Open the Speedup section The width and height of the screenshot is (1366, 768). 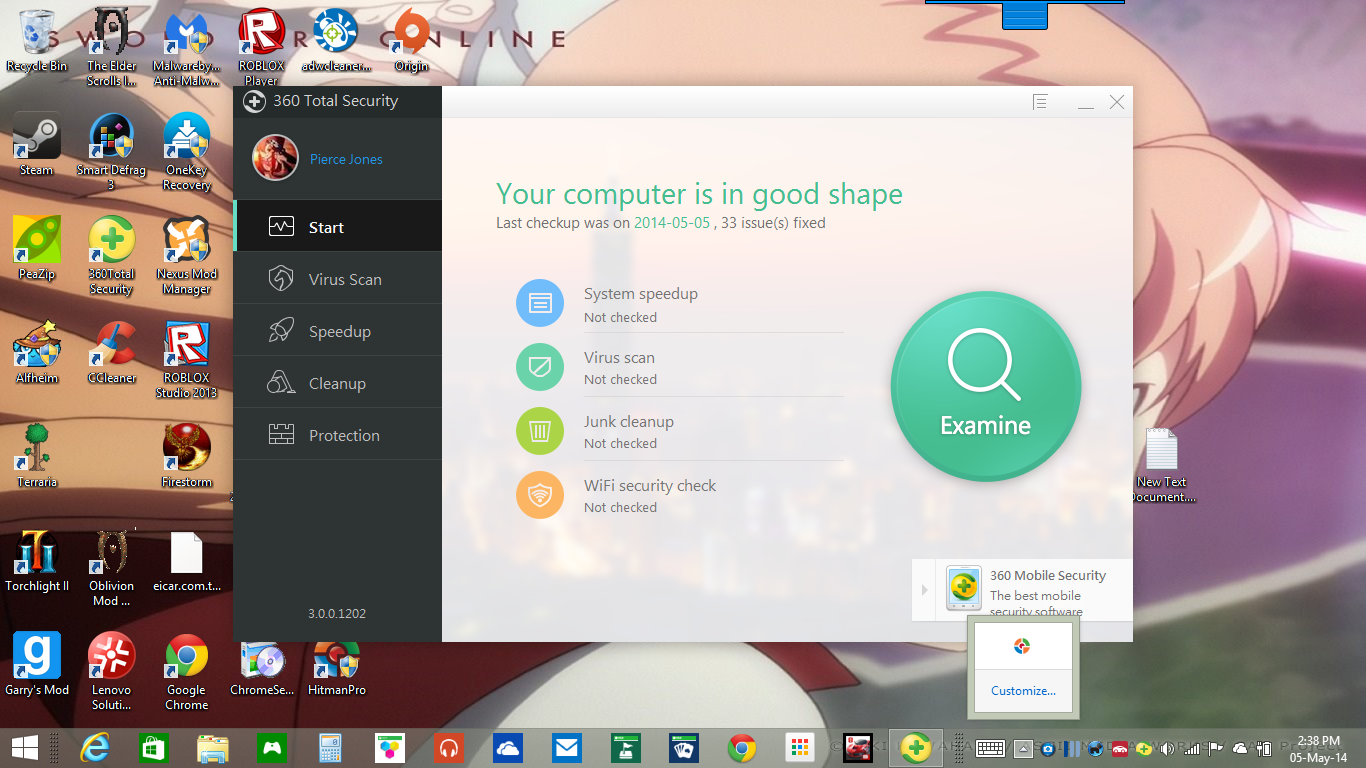click(x=338, y=331)
